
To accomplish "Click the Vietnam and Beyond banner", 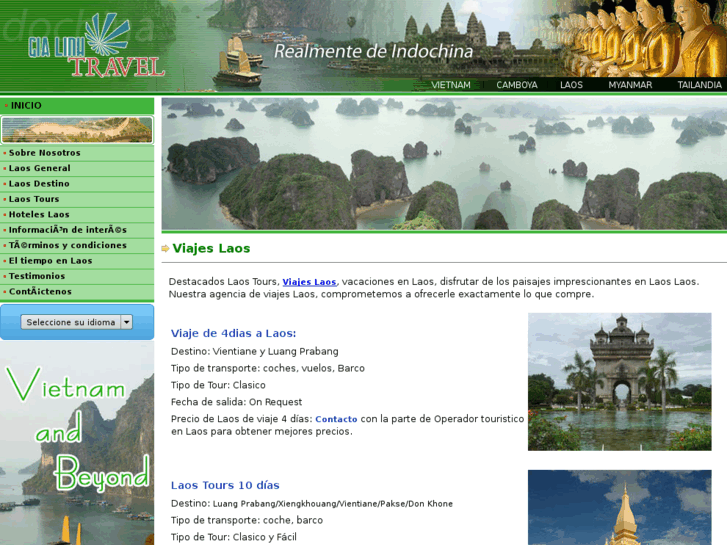I will [77, 443].
